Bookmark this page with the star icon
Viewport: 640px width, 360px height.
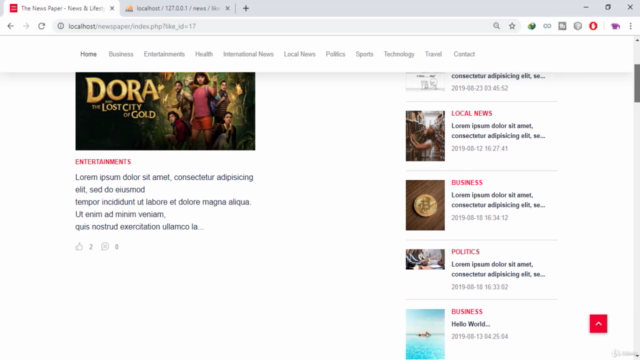512,26
